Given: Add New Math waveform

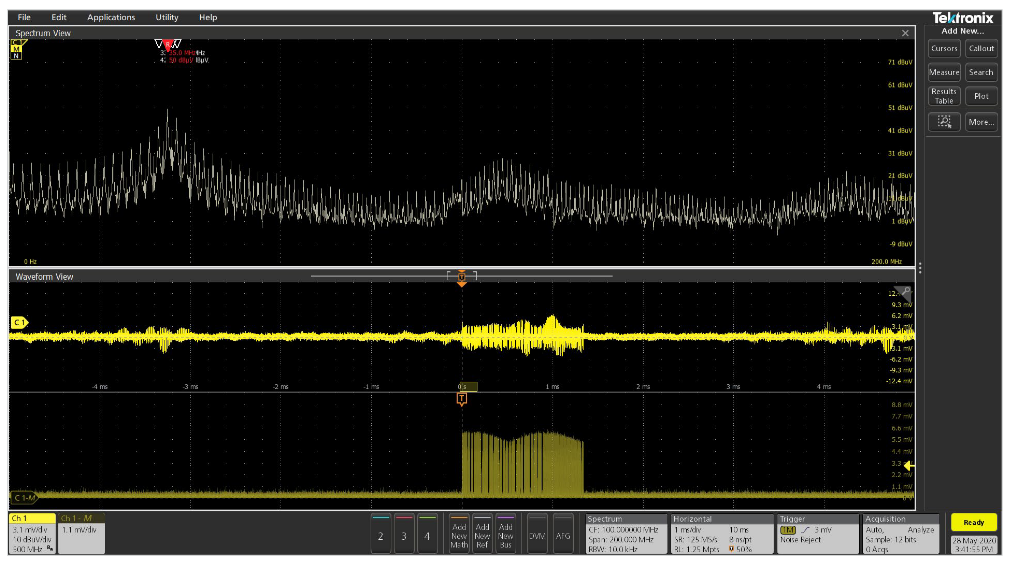Looking at the screenshot, I should [459, 534].
